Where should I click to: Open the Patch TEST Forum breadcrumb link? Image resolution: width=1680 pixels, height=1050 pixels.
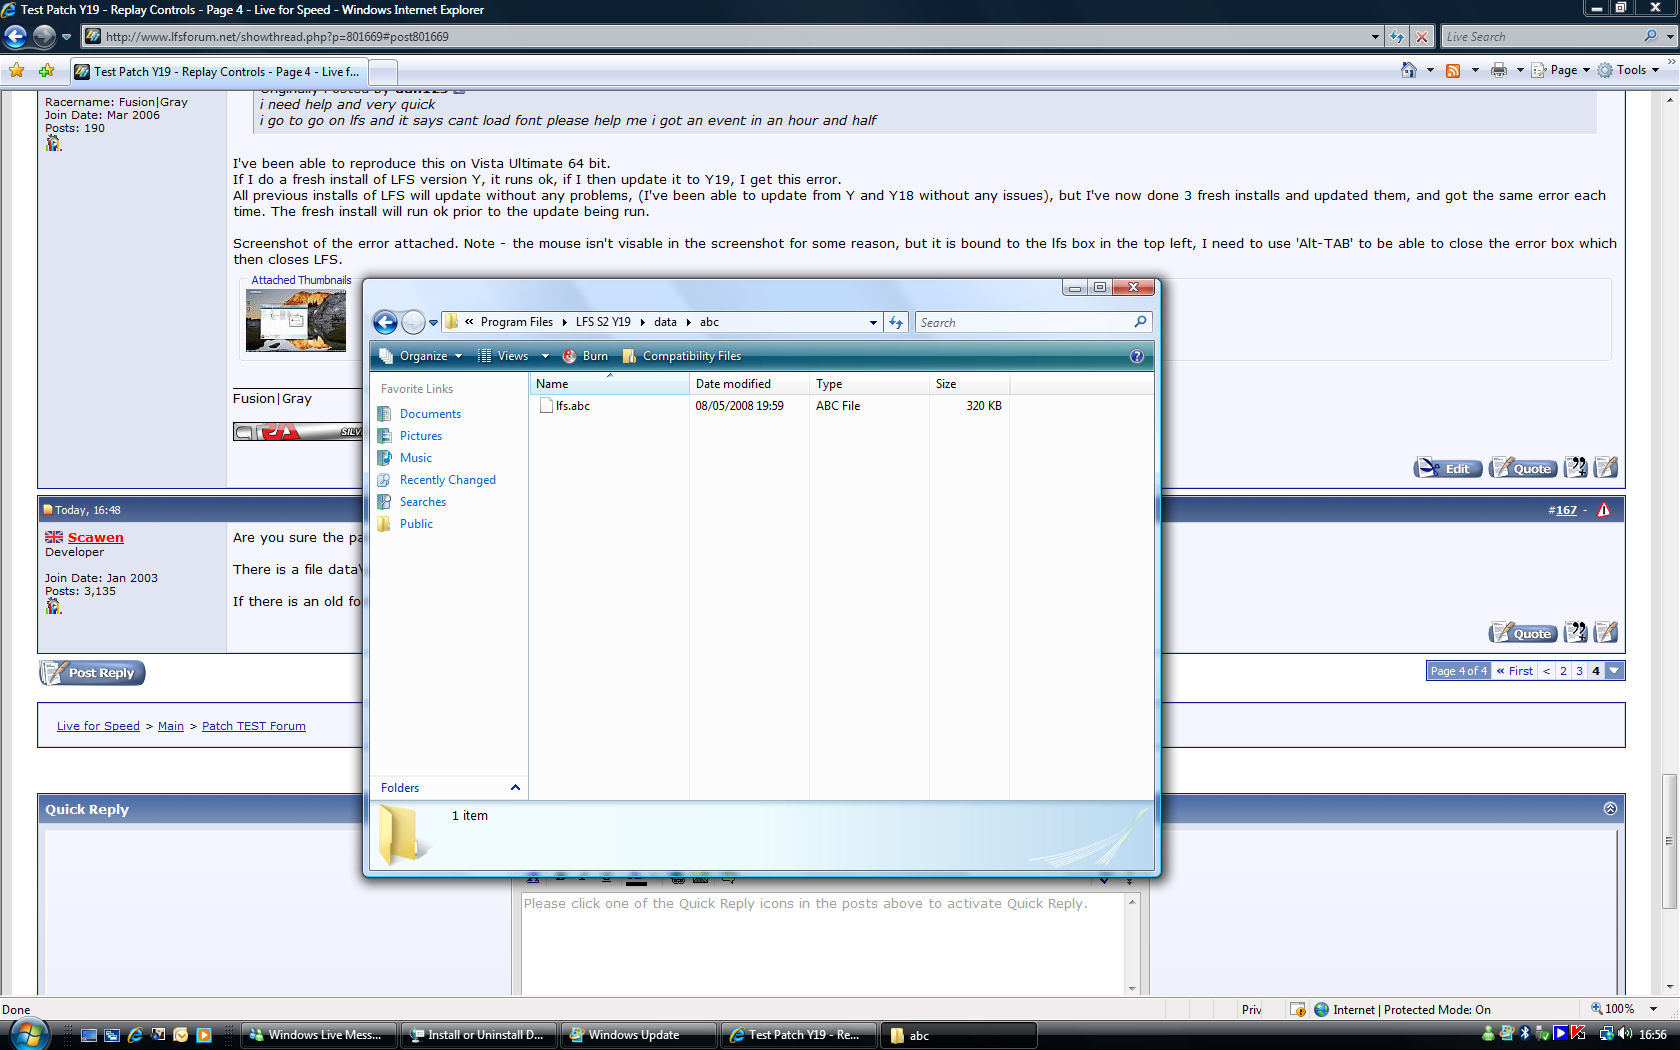[x=254, y=726]
